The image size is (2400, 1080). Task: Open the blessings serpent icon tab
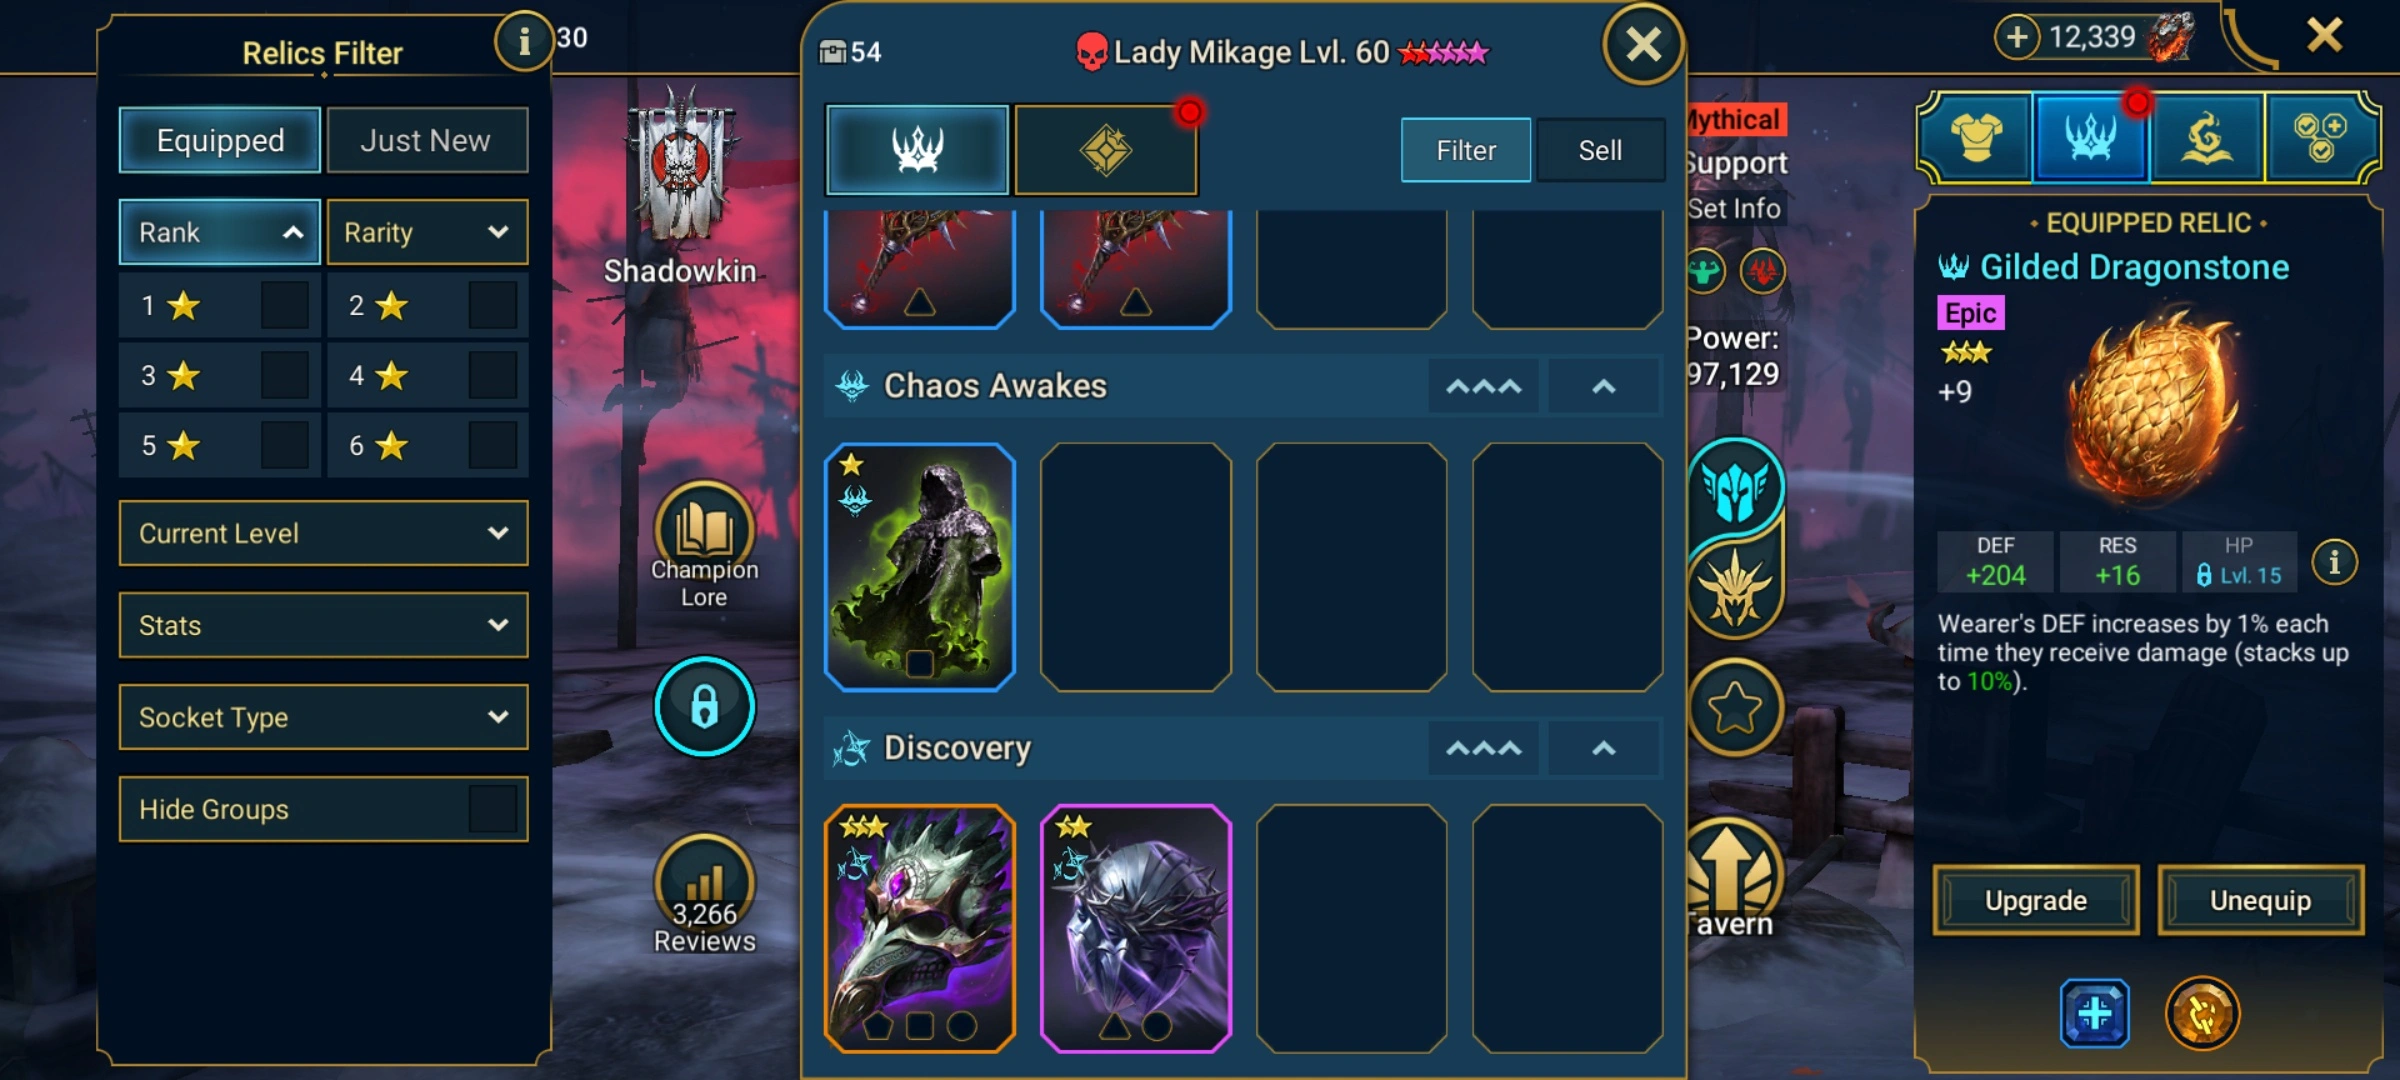click(2206, 137)
